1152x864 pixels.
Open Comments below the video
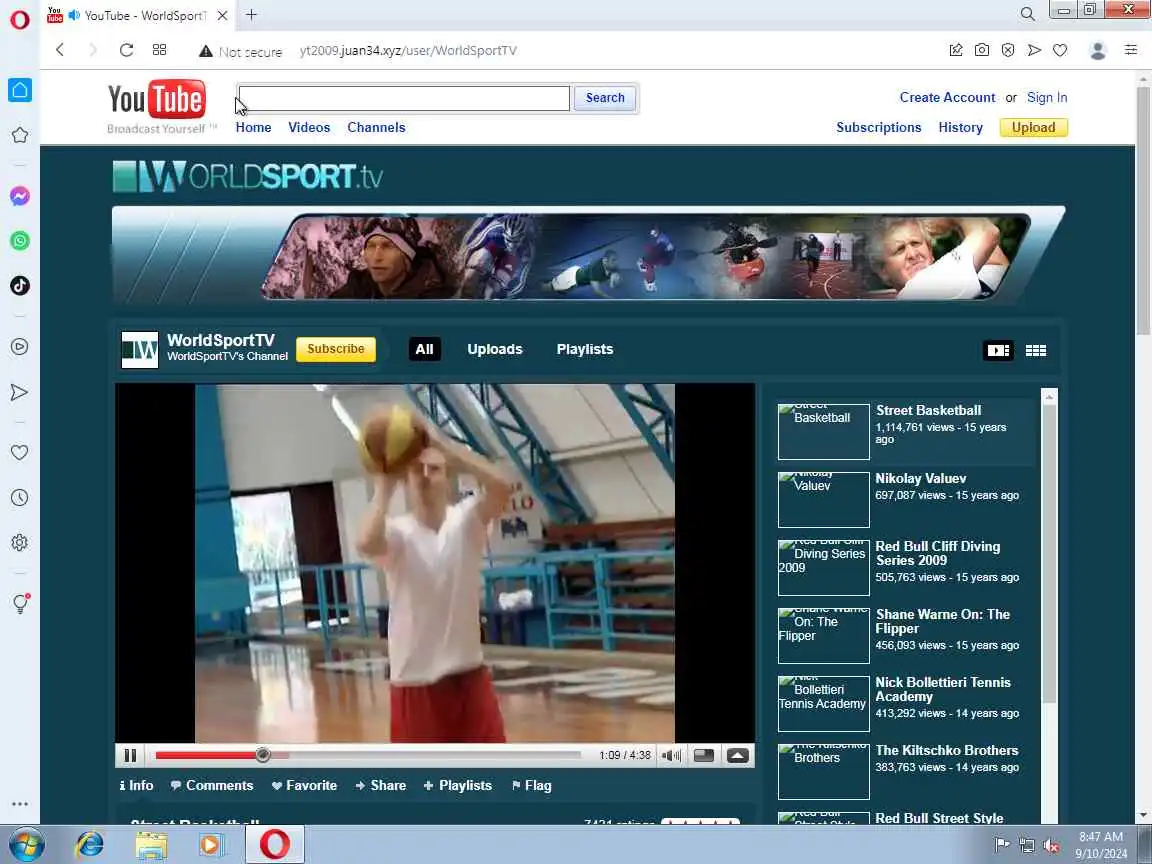[212, 785]
